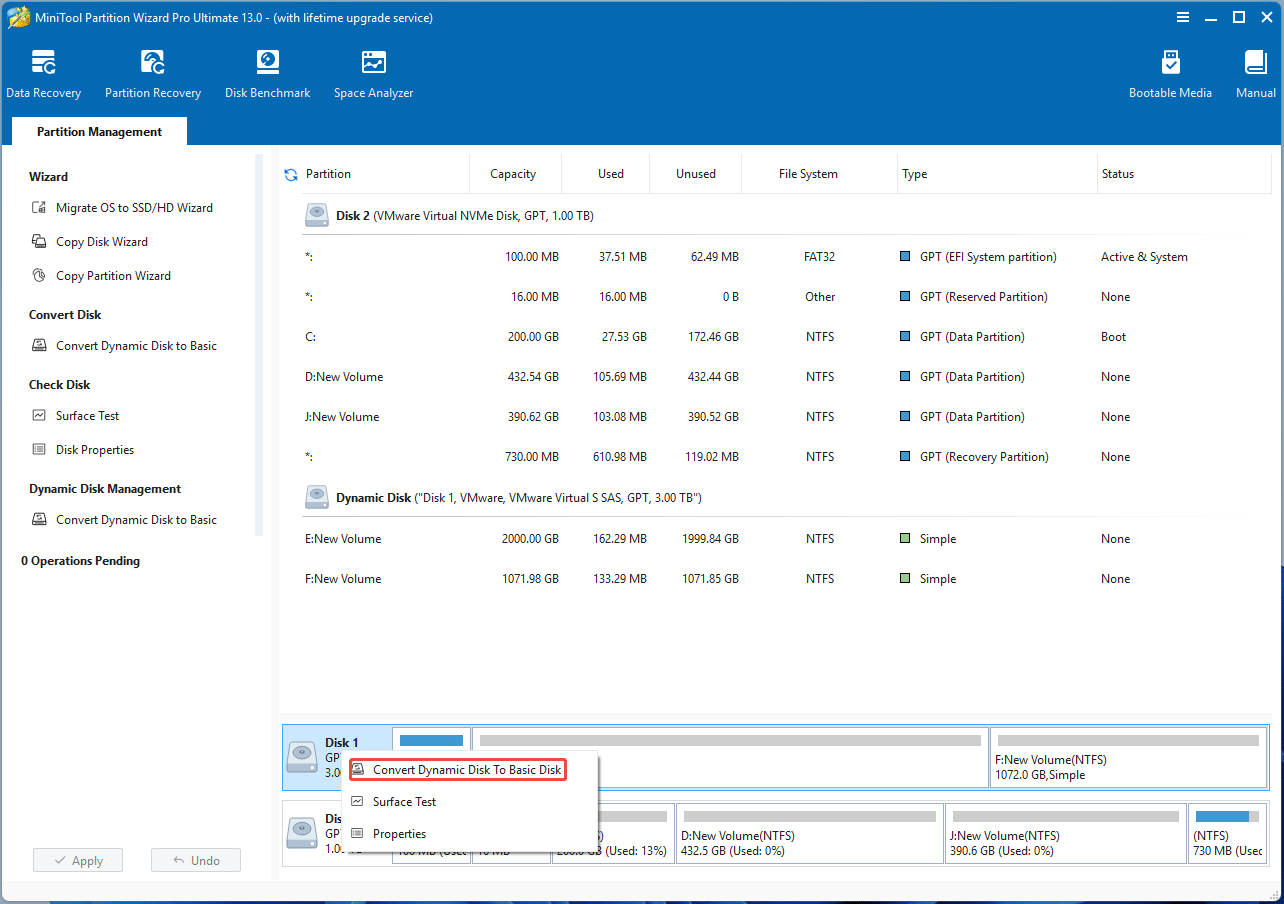Open the hamburger menu at top right
The height and width of the screenshot is (904, 1284).
coord(1183,17)
